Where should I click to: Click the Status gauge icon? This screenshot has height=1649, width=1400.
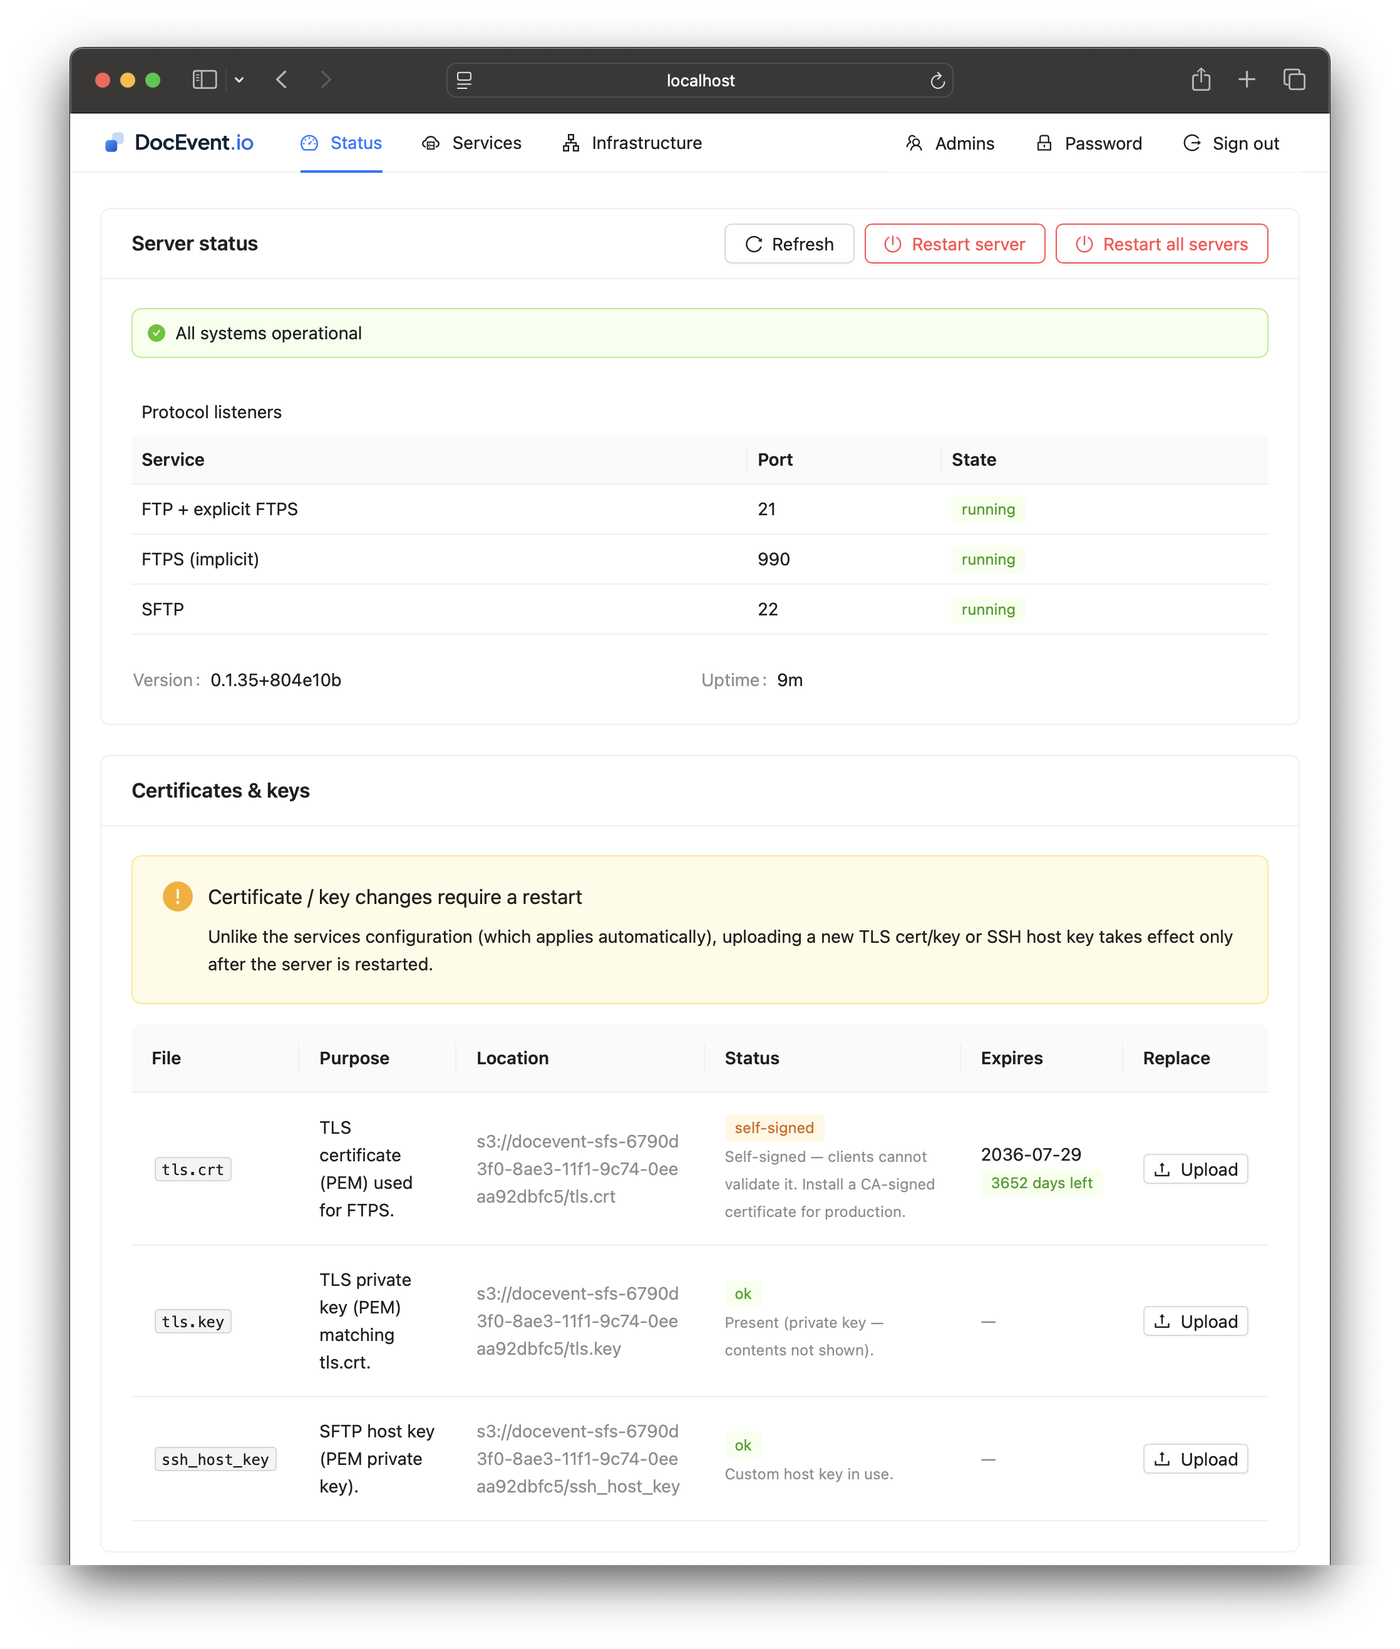click(310, 143)
